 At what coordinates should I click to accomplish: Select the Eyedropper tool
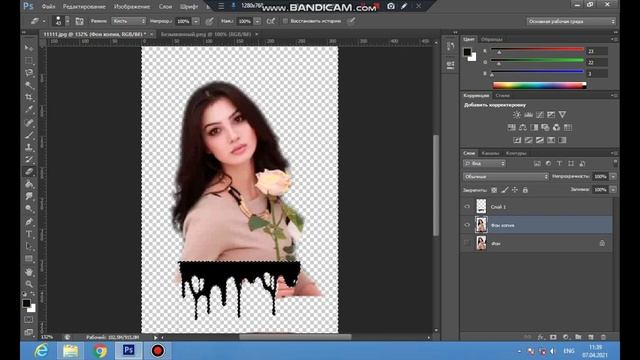tap(29, 109)
